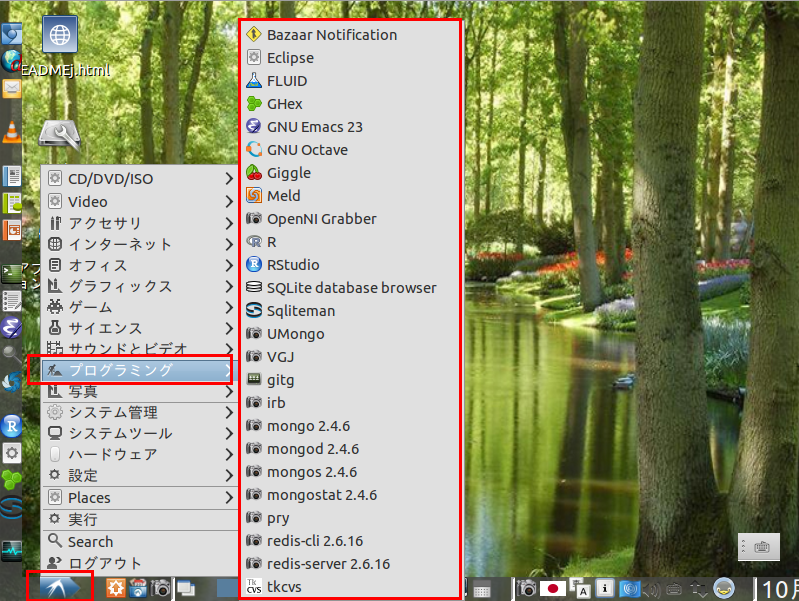Click the Emacs icon in the left dock
Screen dimensions: 799x601
point(11,327)
